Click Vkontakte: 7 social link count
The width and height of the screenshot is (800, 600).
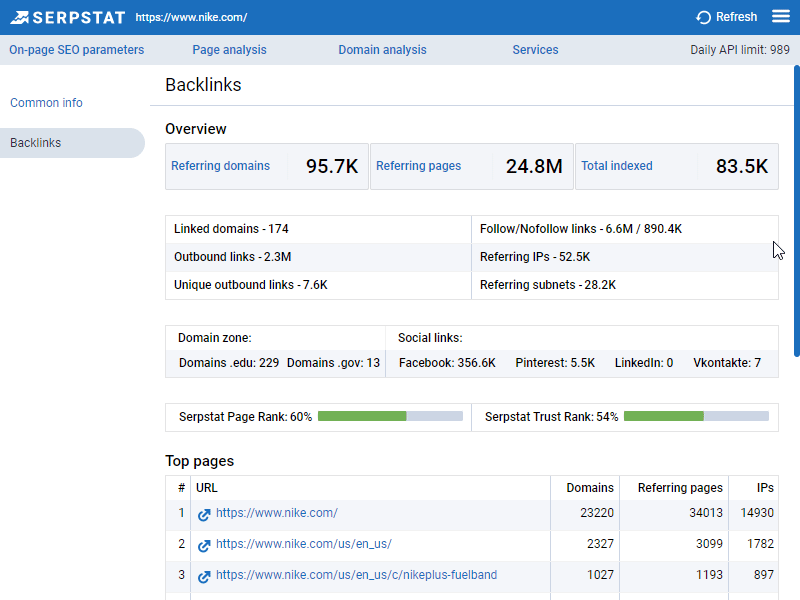[727, 363]
